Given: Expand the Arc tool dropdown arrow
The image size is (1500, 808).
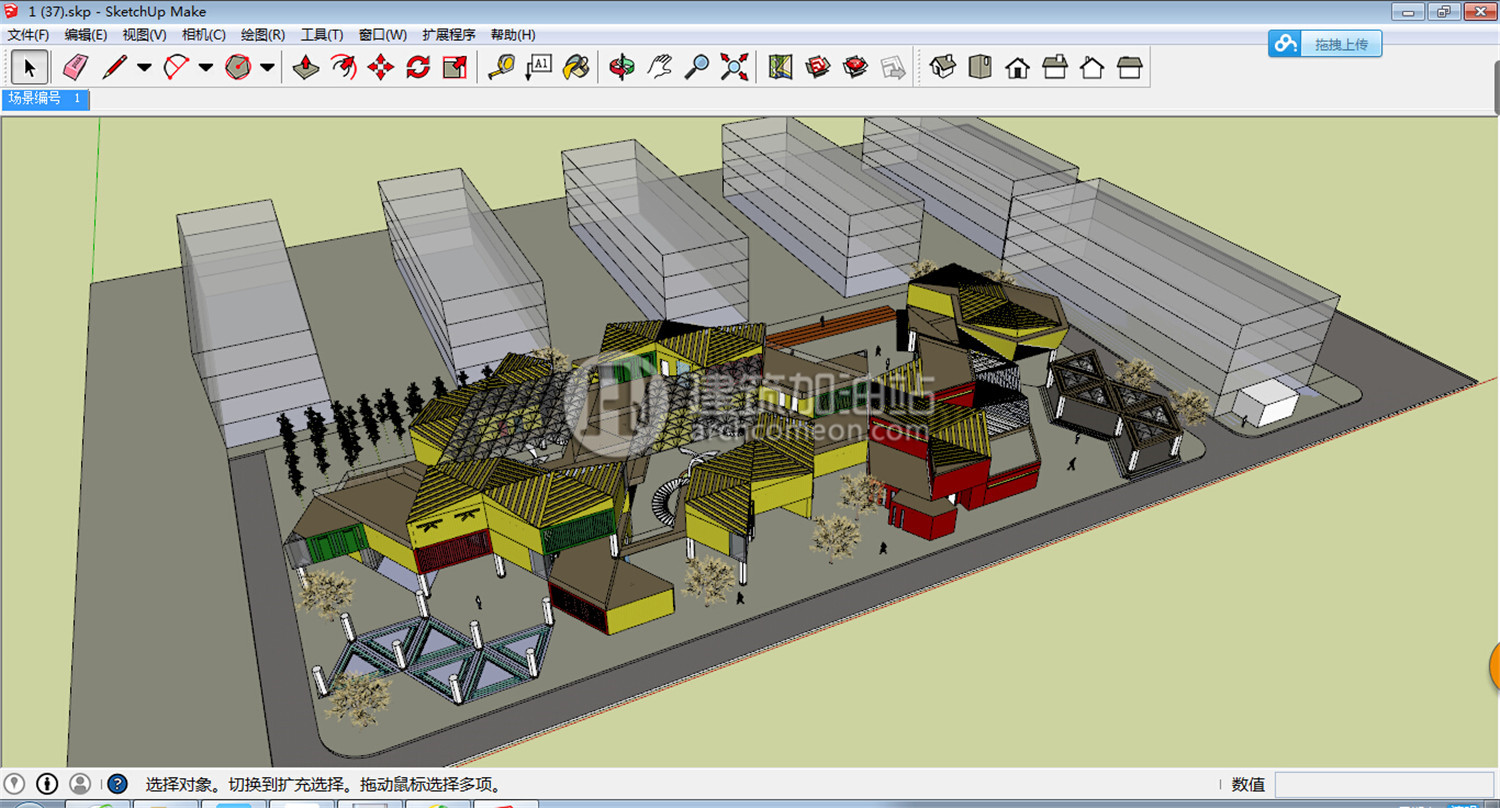Looking at the screenshot, I should (x=206, y=68).
